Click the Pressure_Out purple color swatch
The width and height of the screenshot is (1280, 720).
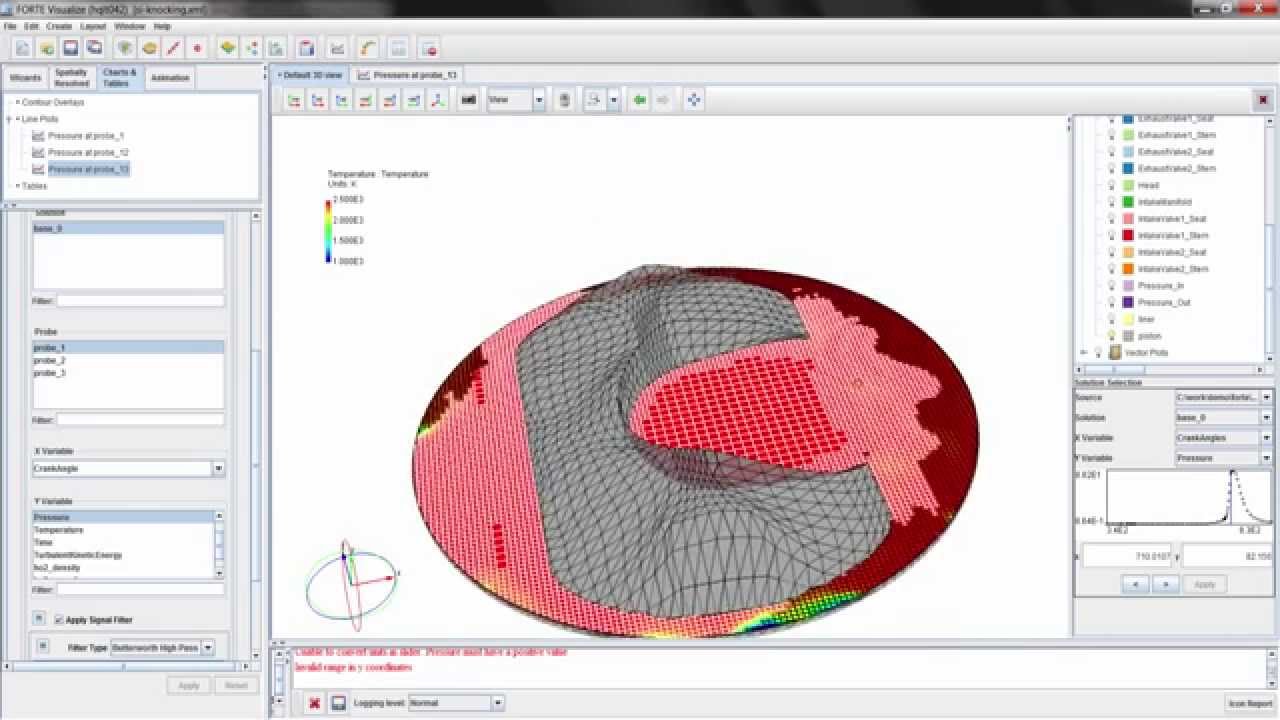[1128, 302]
